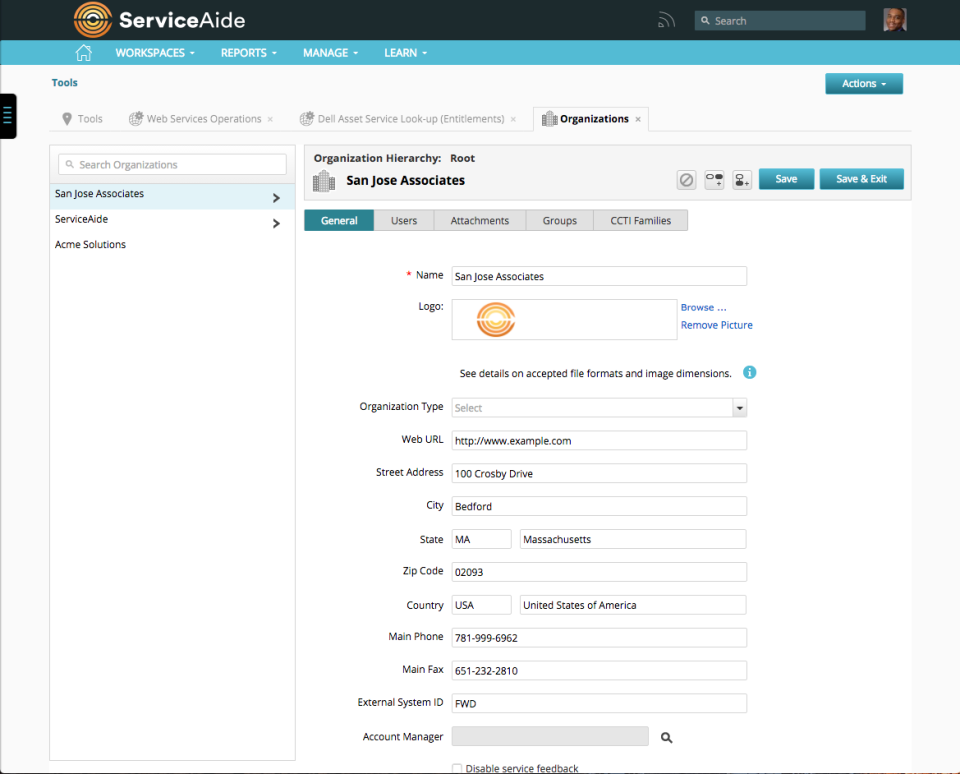The image size is (960, 774).
Task: Close the Organizations tab
Action: 638,119
